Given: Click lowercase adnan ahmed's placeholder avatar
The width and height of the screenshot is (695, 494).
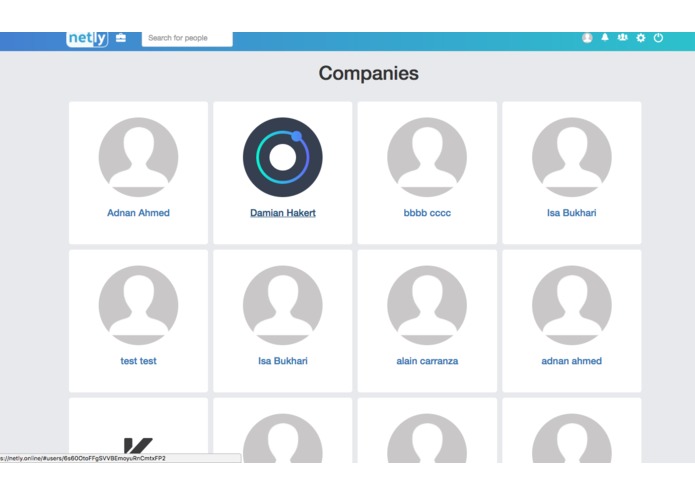Looking at the screenshot, I should [x=572, y=305].
